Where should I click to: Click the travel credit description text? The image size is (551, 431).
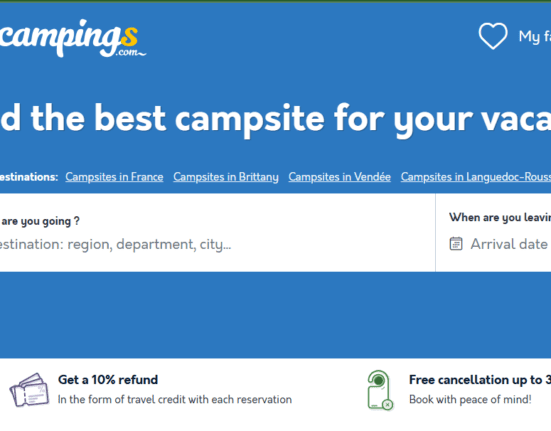175,399
